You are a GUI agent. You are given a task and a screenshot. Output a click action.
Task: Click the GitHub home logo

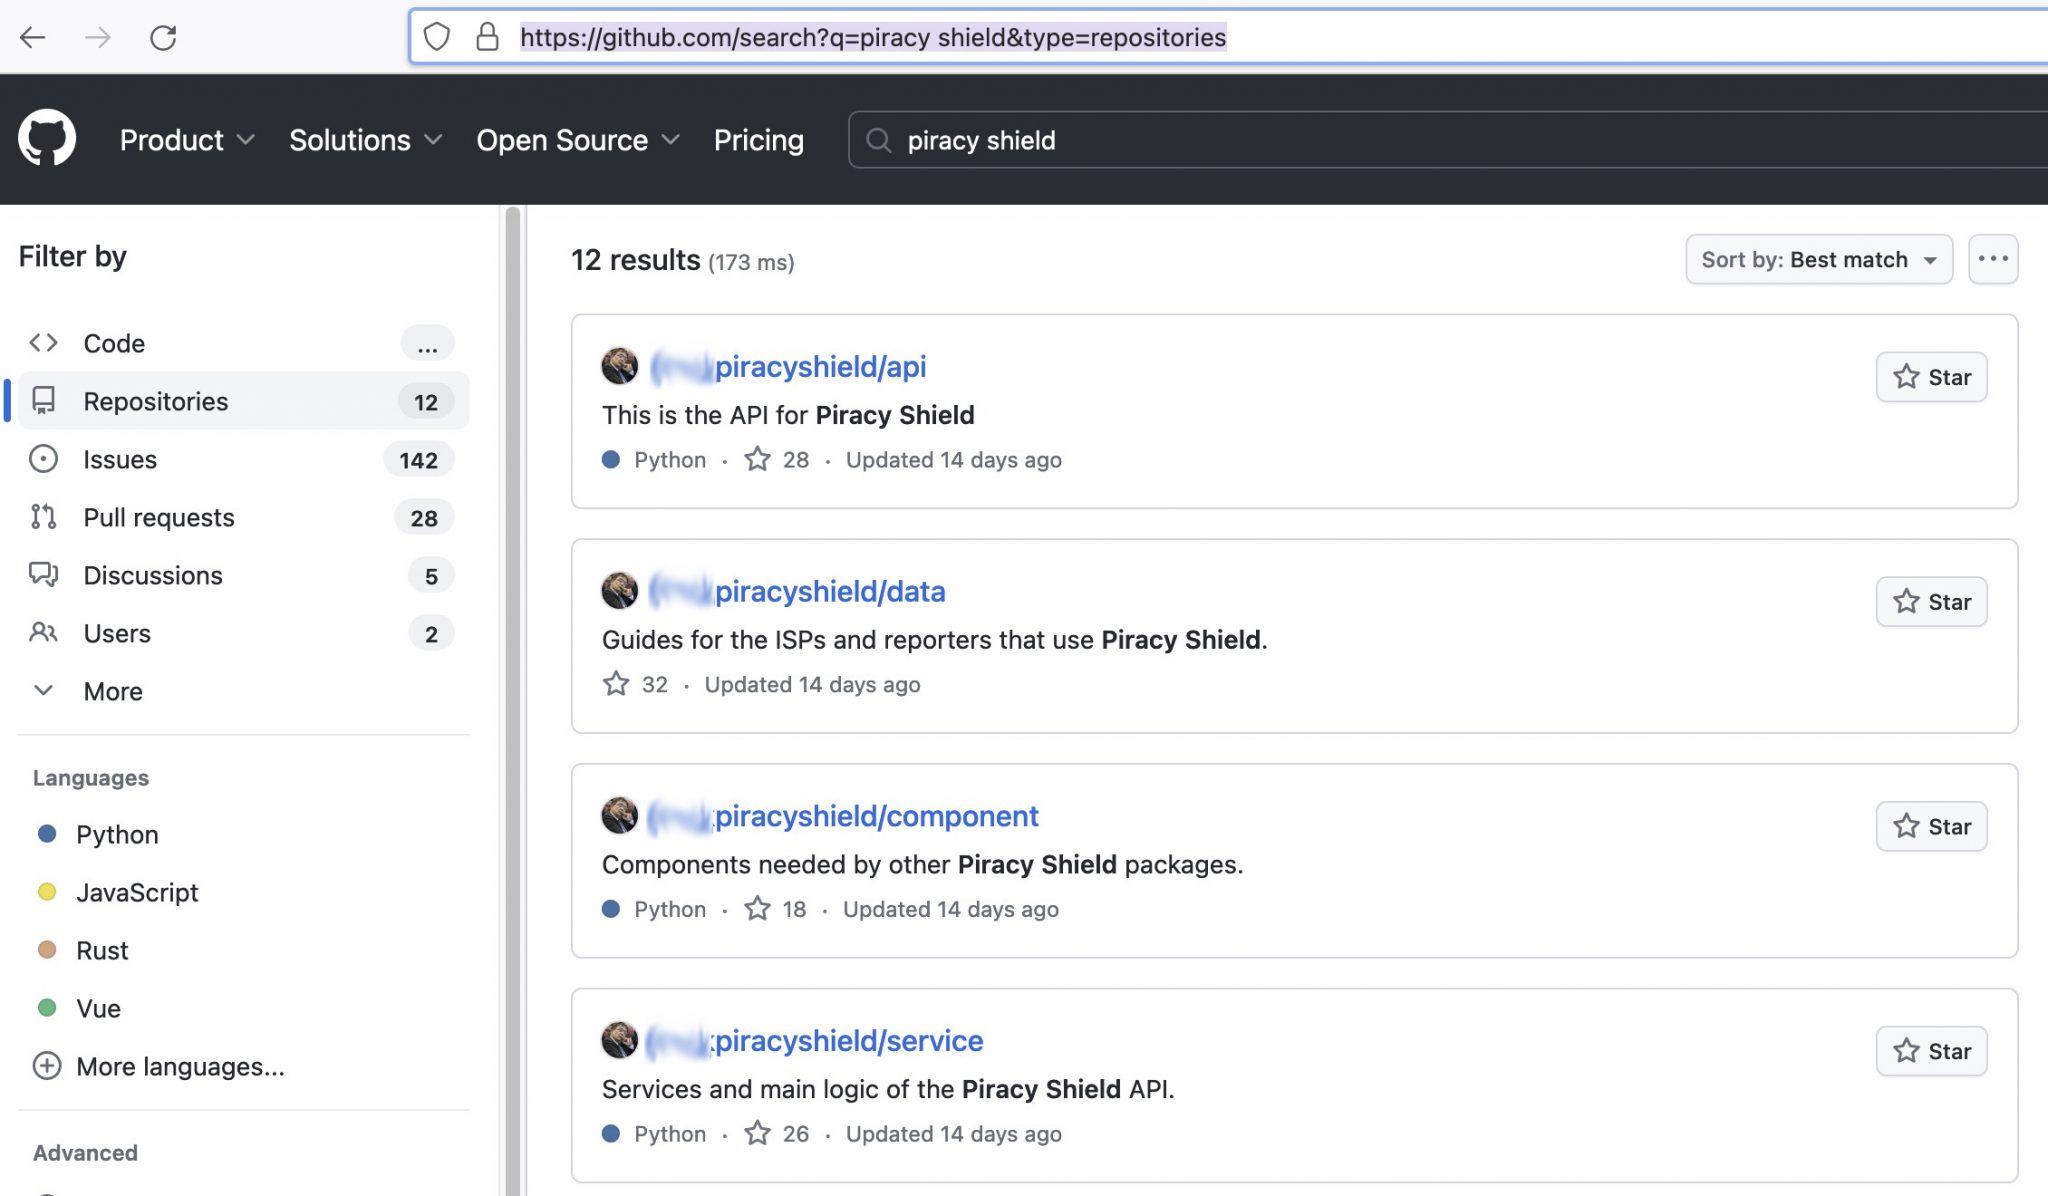click(x=47, y=139)
